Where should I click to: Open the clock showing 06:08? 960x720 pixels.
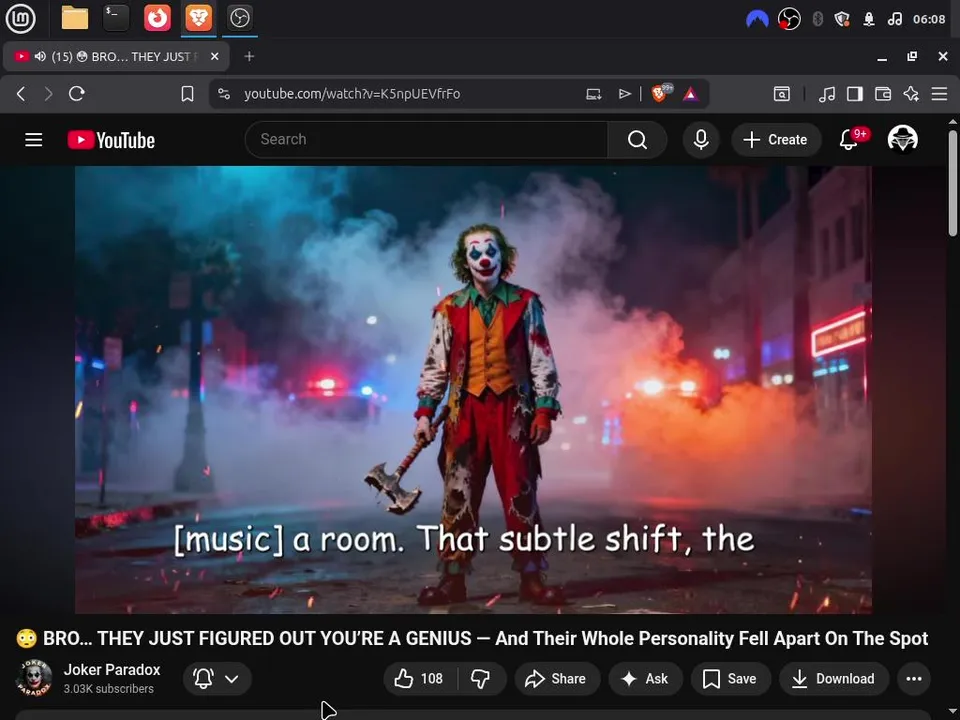[929, 19]
